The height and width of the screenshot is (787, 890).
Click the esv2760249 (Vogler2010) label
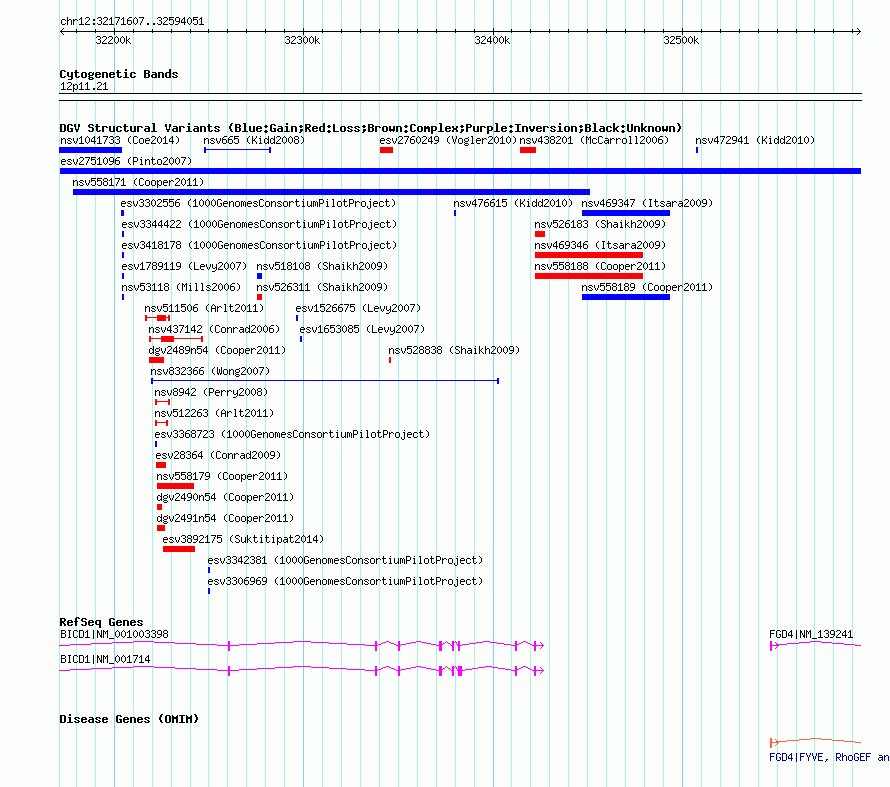coord(448,140)
